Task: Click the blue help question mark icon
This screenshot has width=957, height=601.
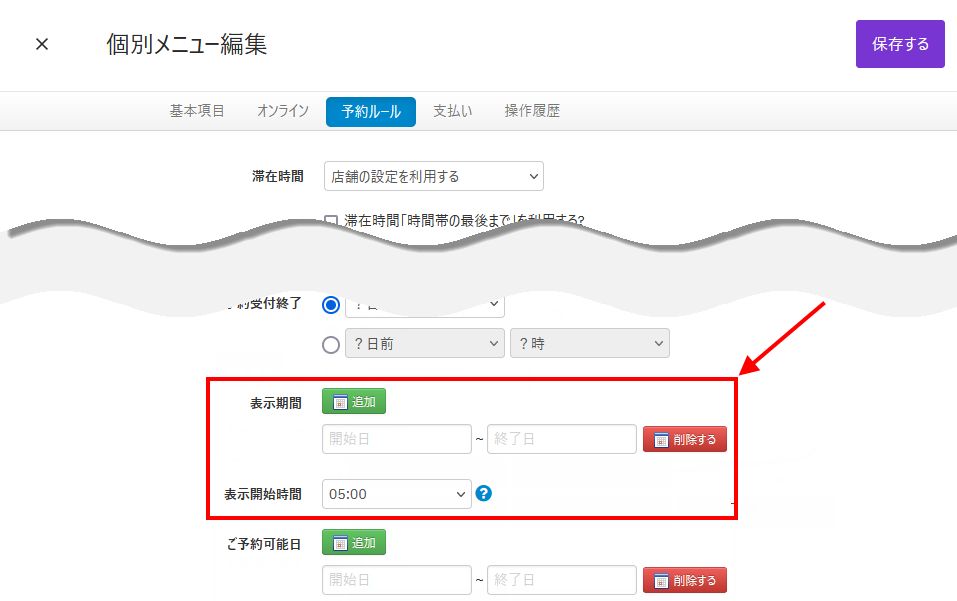Action: point(484,493)
